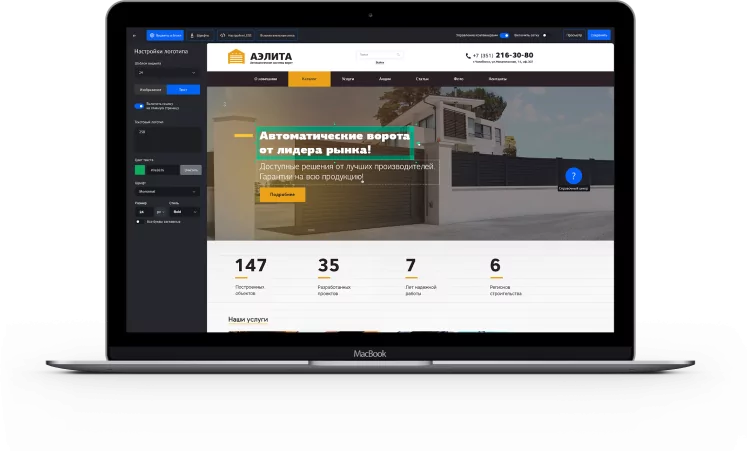Open the Bold style dropdown
The image size is (747, 451).
pos(184,212)
